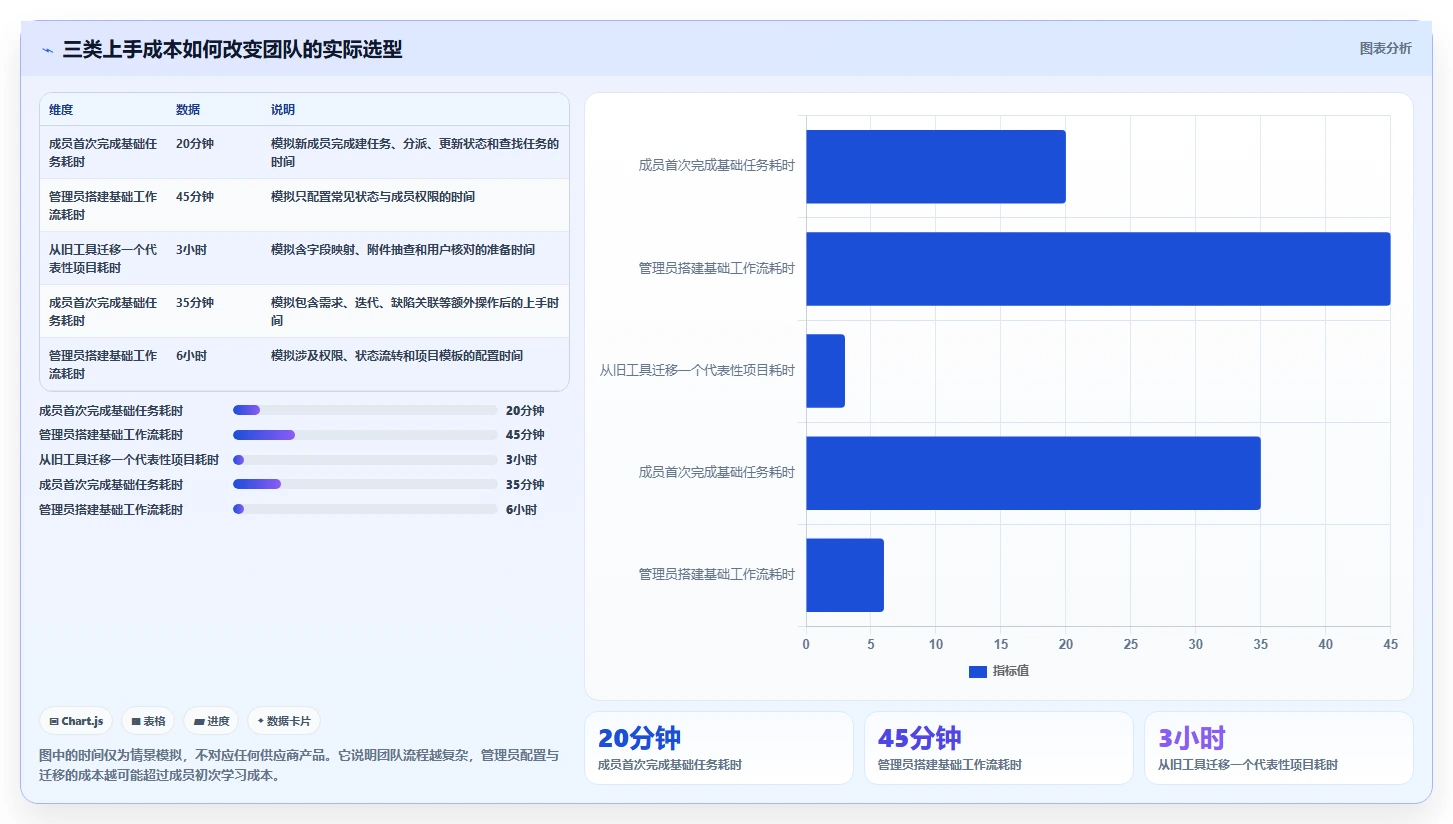Open the 20分钟 summary card
The width and height of the screenshot is (1453, 824).
pos(719,748)
